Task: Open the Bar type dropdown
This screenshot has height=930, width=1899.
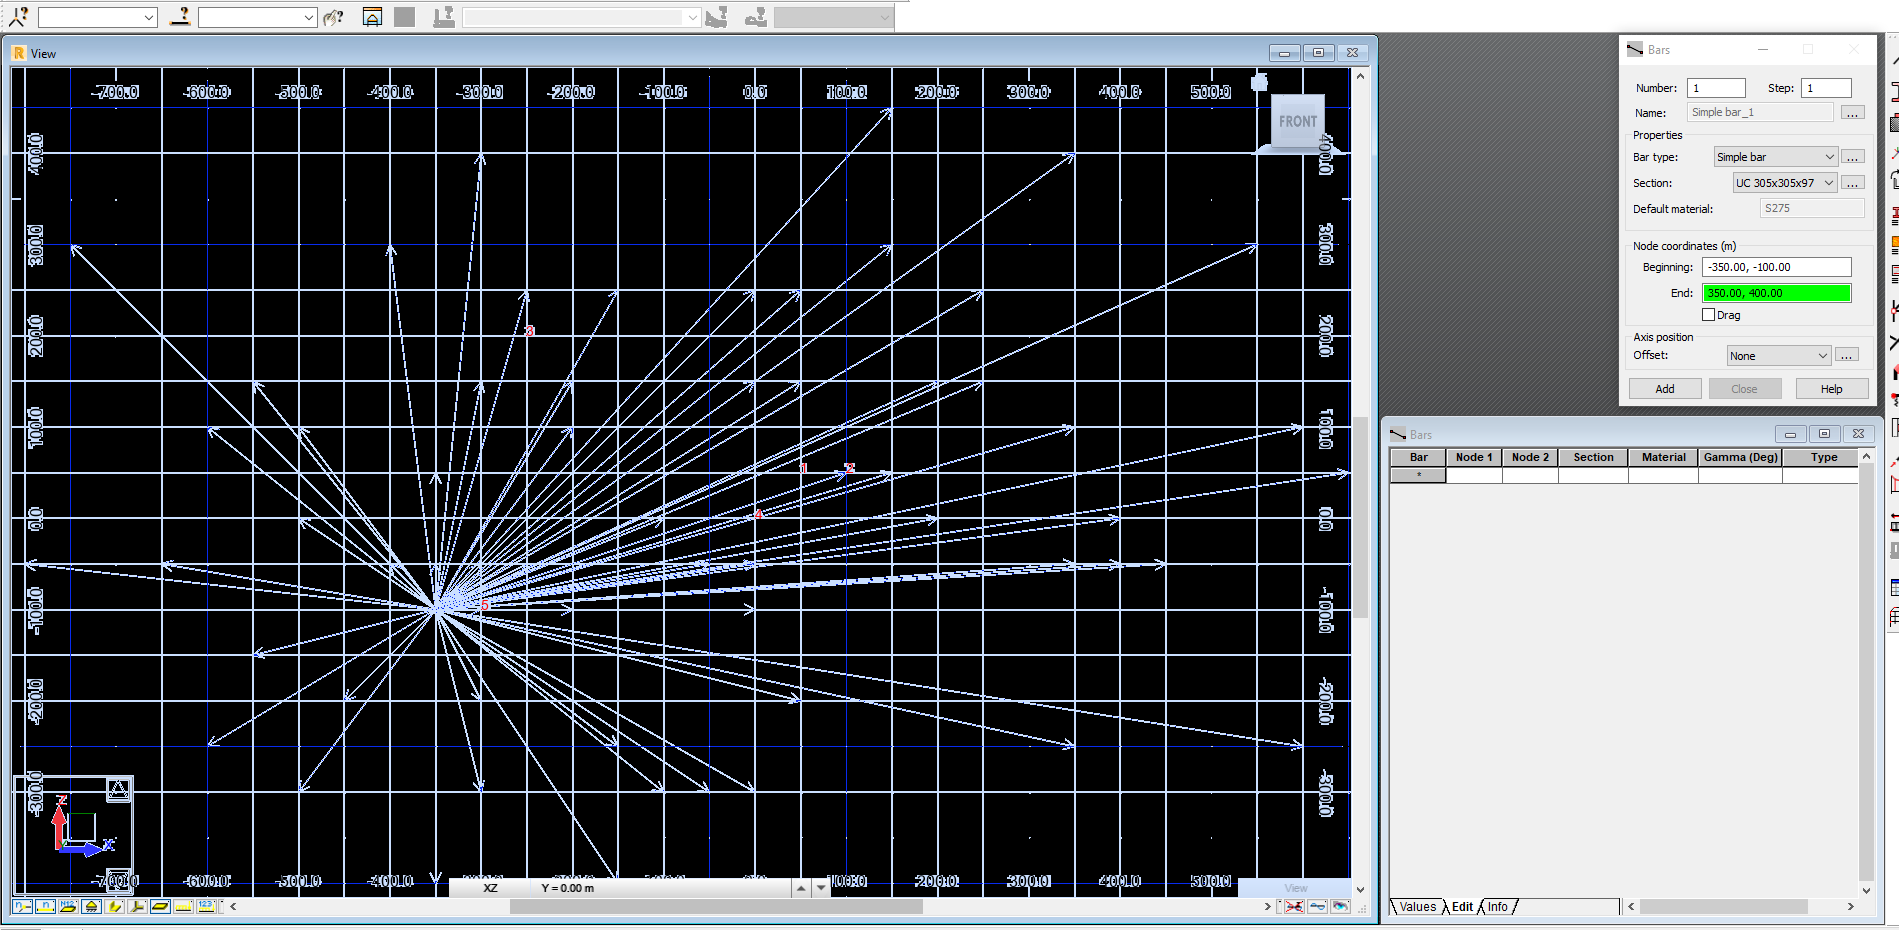Action: click(x=1828, y=157)
